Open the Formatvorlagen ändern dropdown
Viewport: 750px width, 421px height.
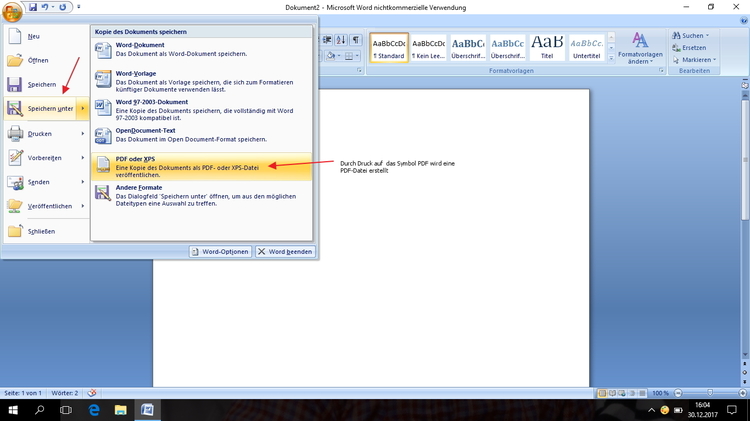640,48
